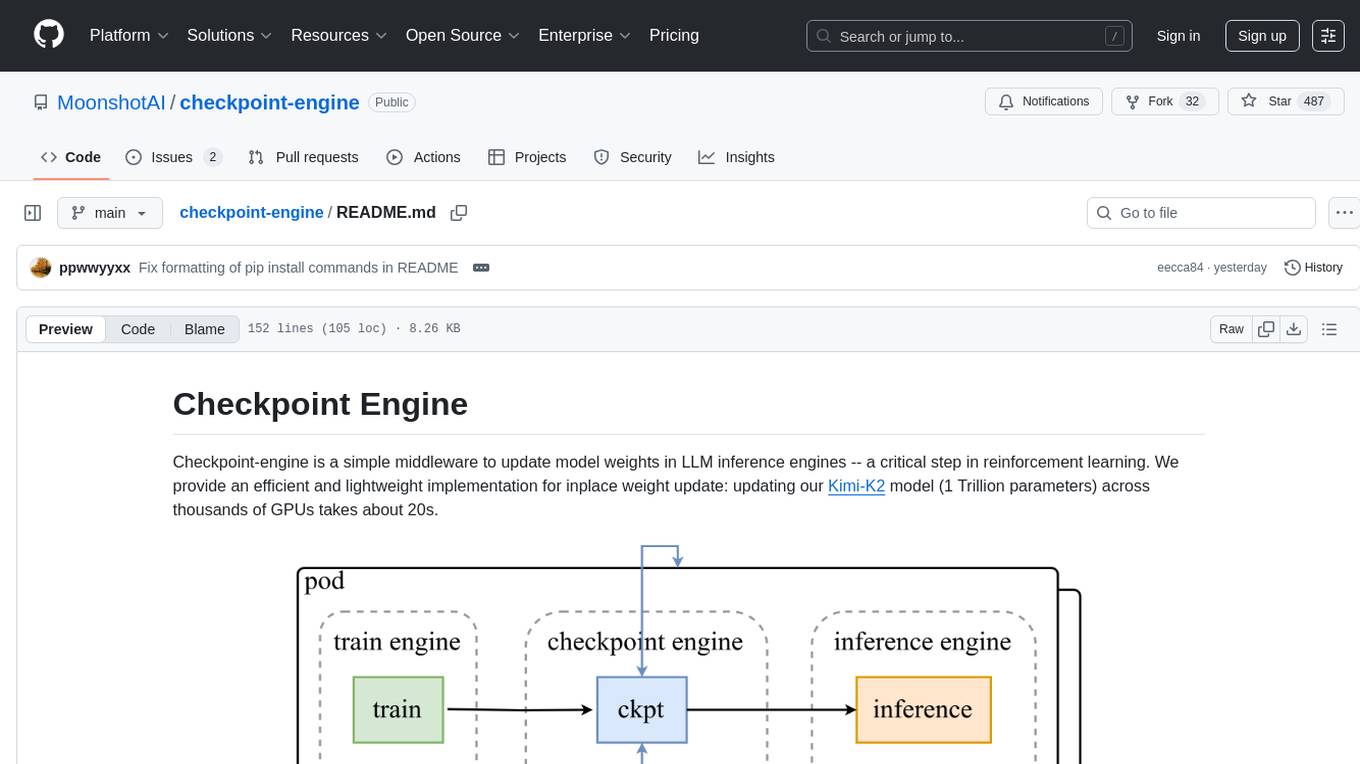The width and height of the screenshot is (1360, 764).
Task: Switch to the Actions tab
Action: click(423, 157)
